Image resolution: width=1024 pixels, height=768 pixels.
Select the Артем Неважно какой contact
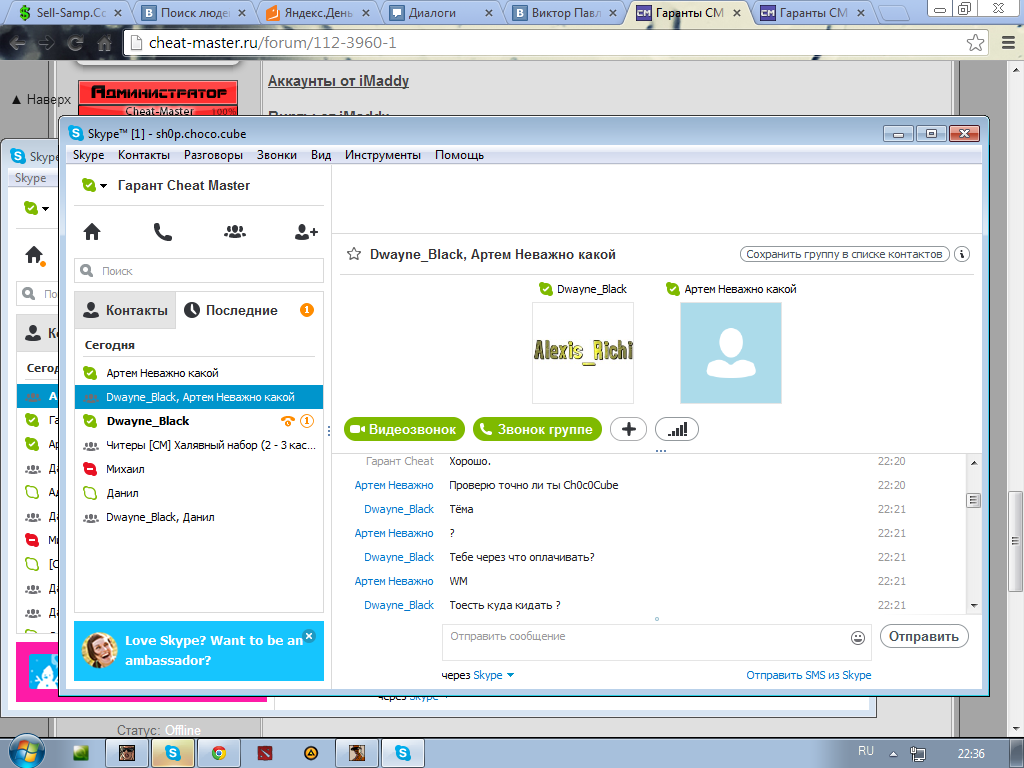[x=199, y=373]
